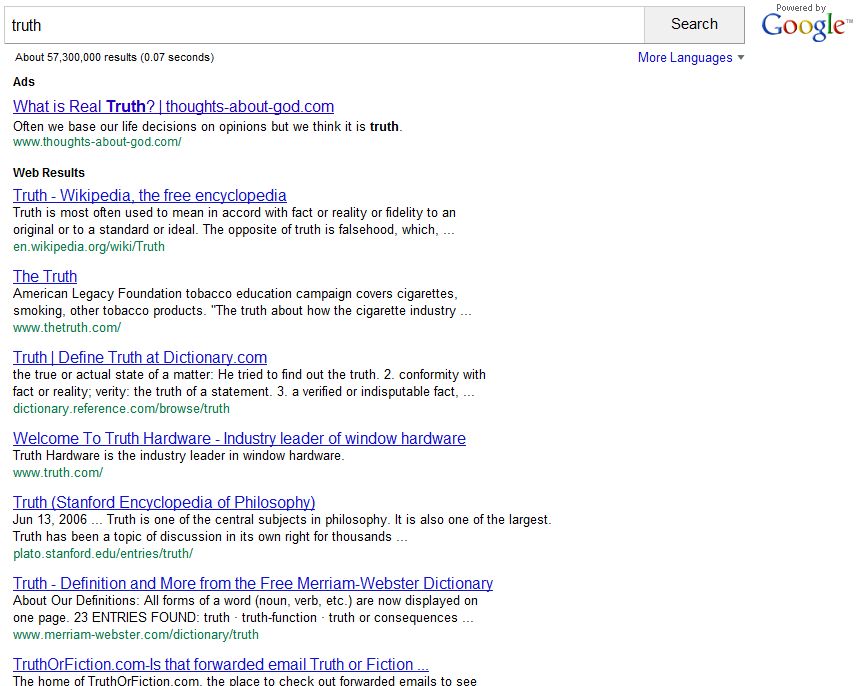Open the Merriam-Webster Dictionary definition result
Image resolution: width=868 pixels, height=686 pixels.
[x=253, y=584]
